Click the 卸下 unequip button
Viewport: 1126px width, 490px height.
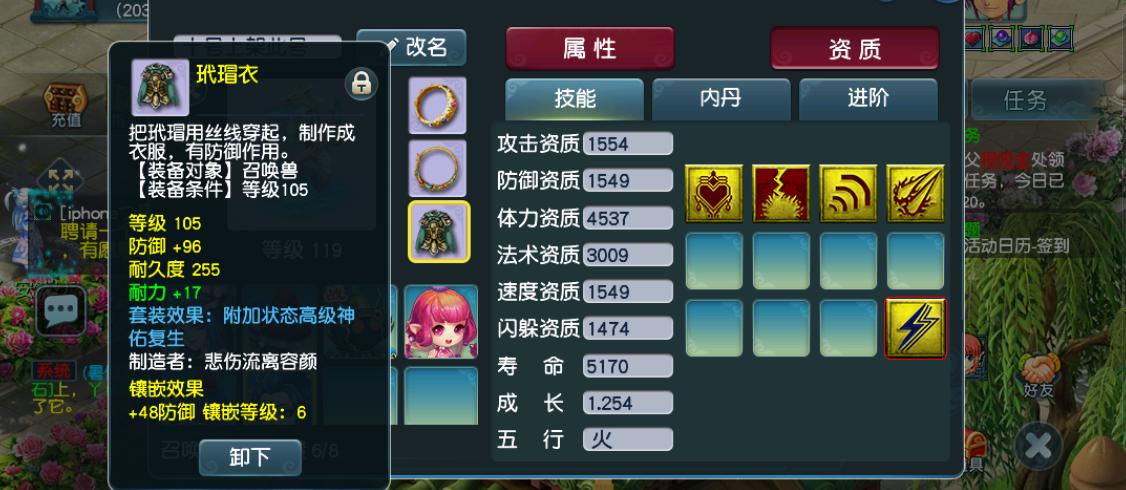click(250, 458)
